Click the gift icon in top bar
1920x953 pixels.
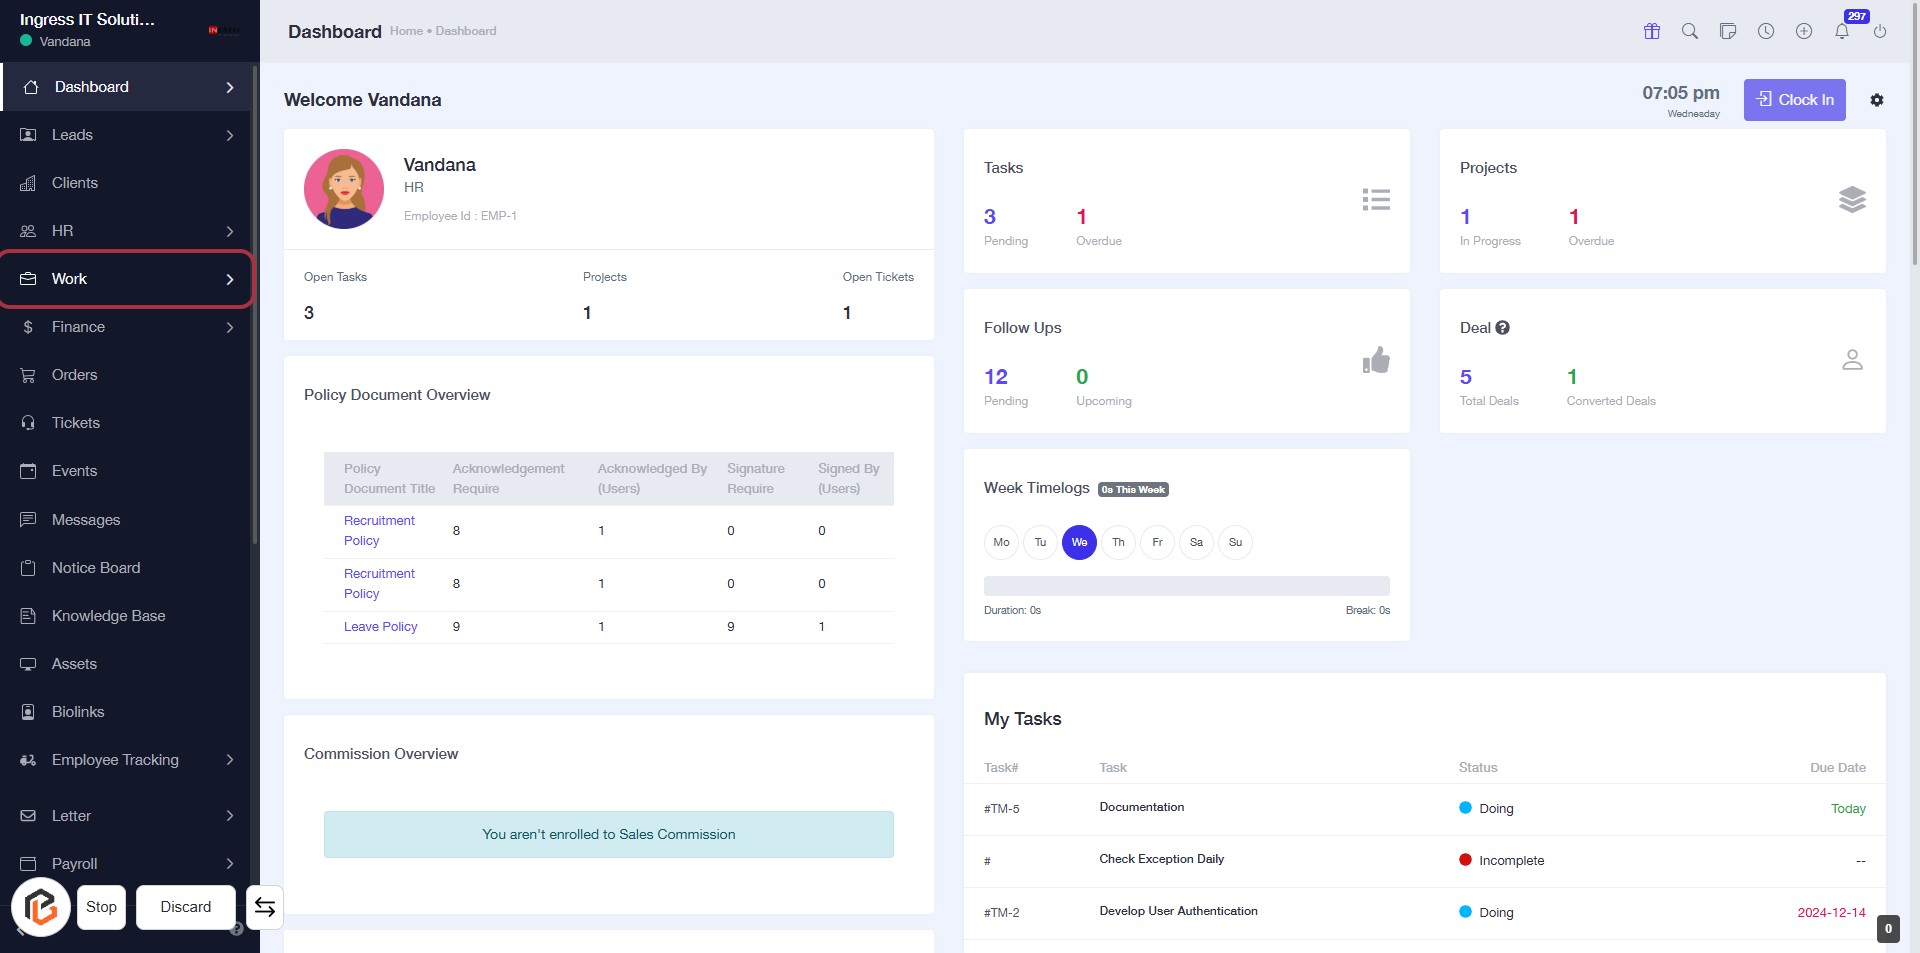(x=1652, y=31)
